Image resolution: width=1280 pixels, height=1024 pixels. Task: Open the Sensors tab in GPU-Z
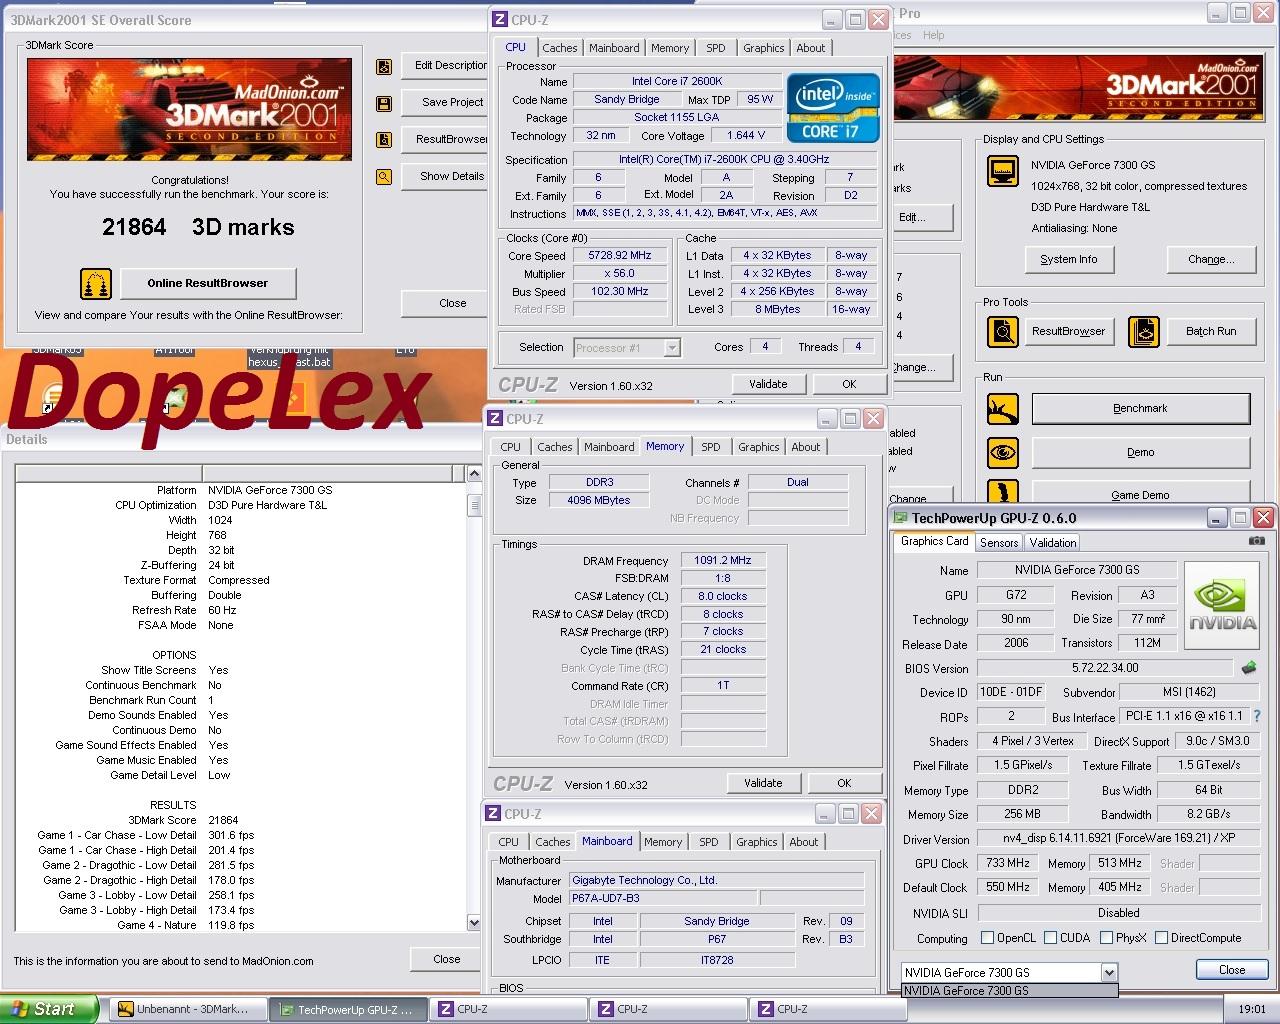(999, 543)
